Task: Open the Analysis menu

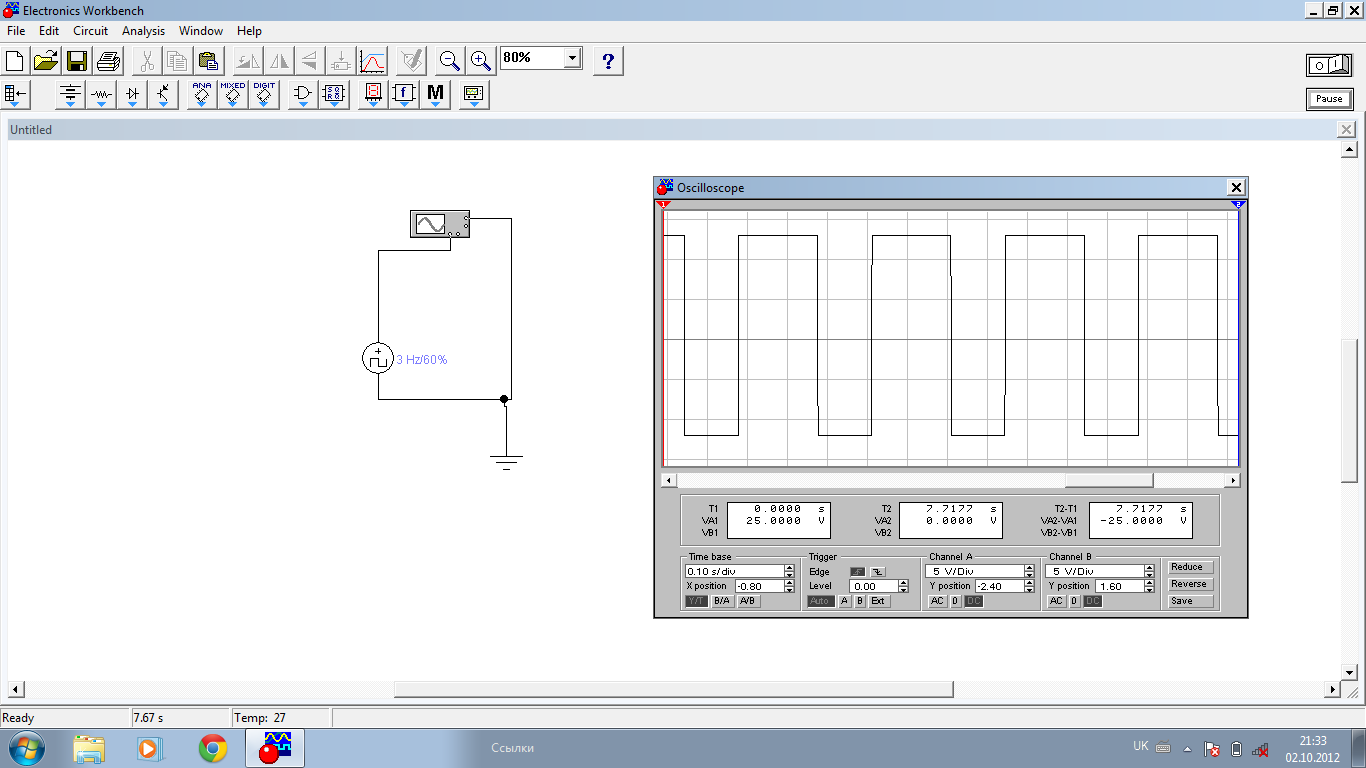Action: [143, 31]
